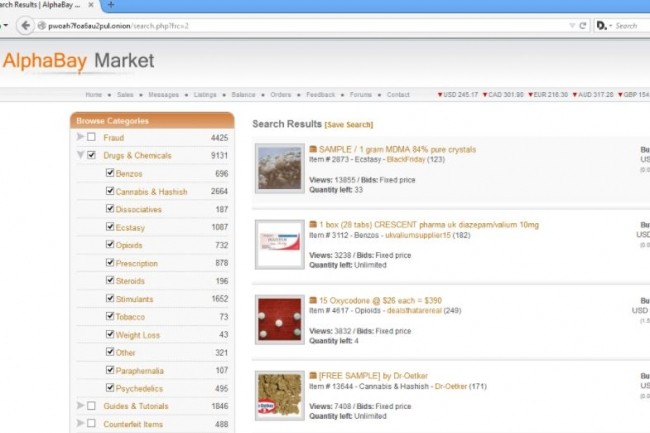Check the Guides & Tutorials checkbox
Image resolution: width=650 pixels, height=433 pixels.
[x=92, y=406]
